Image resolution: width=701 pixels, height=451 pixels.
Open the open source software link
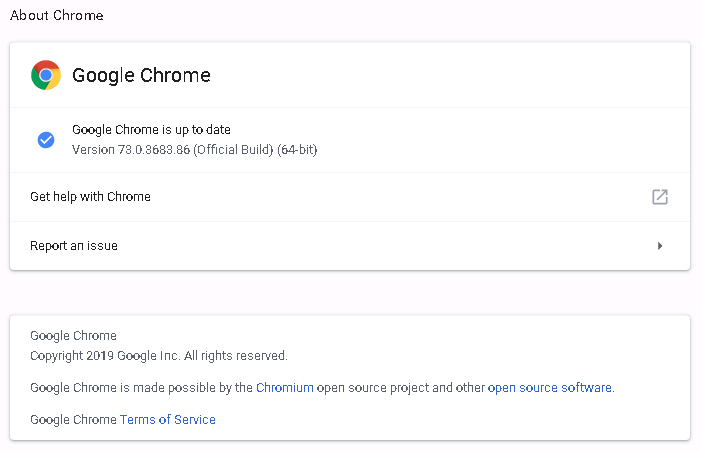click(549, 388)
